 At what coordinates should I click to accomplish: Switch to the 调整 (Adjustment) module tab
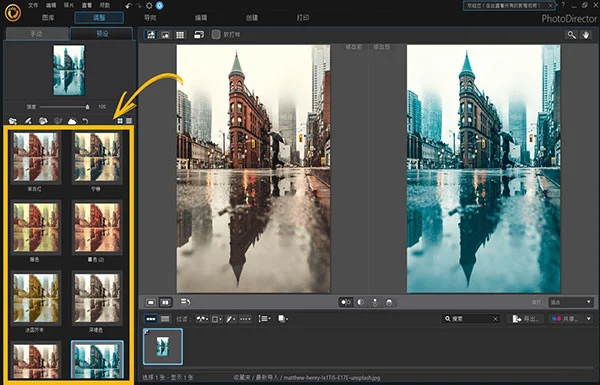click(99, 18)
